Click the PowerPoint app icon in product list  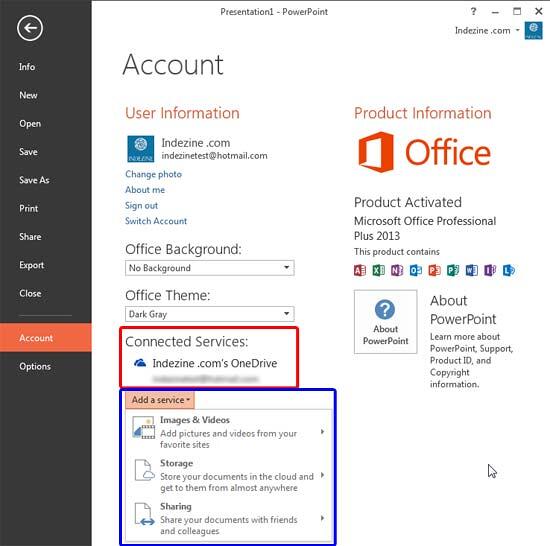[434, 270]
